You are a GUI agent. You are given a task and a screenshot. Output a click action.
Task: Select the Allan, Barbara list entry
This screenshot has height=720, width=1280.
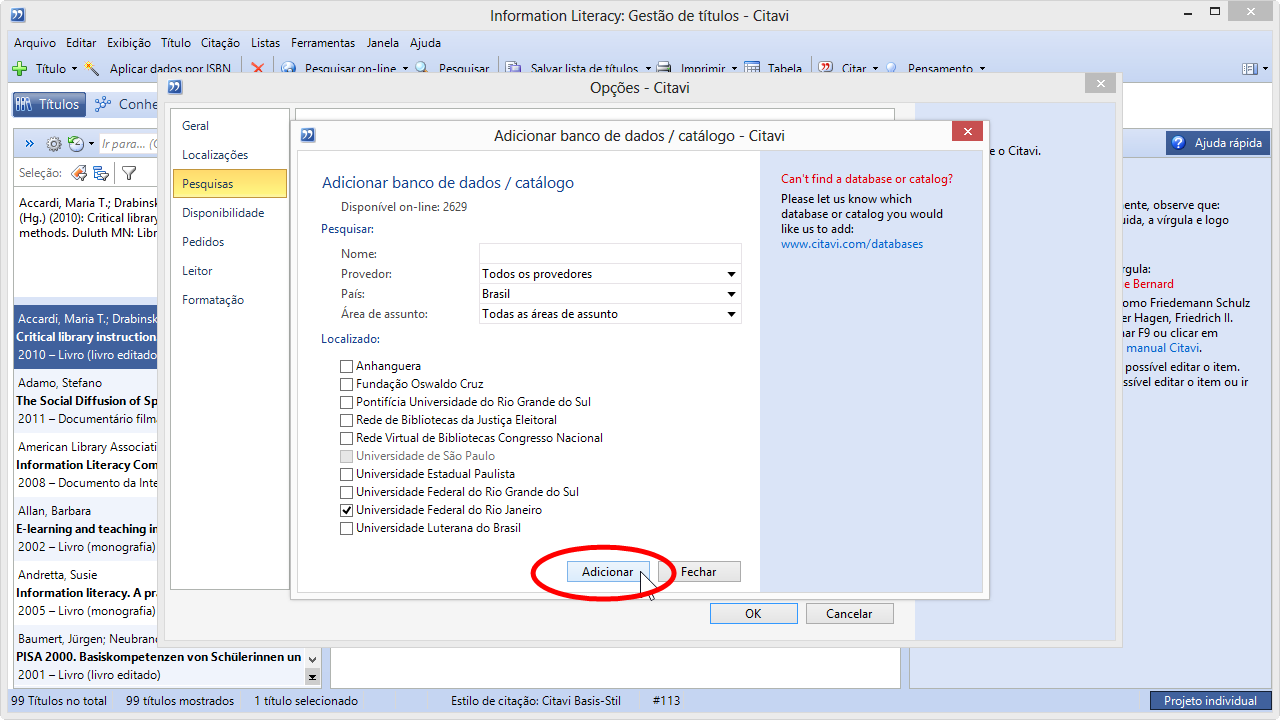click(x=85, y=529)
